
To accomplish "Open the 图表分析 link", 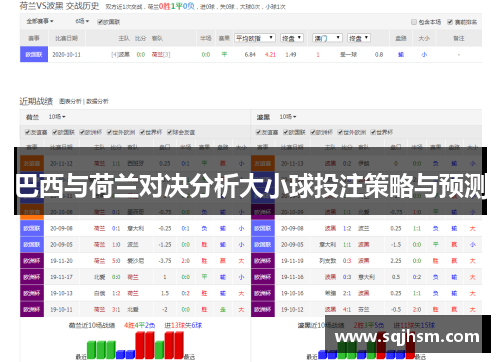I will 70,101.
